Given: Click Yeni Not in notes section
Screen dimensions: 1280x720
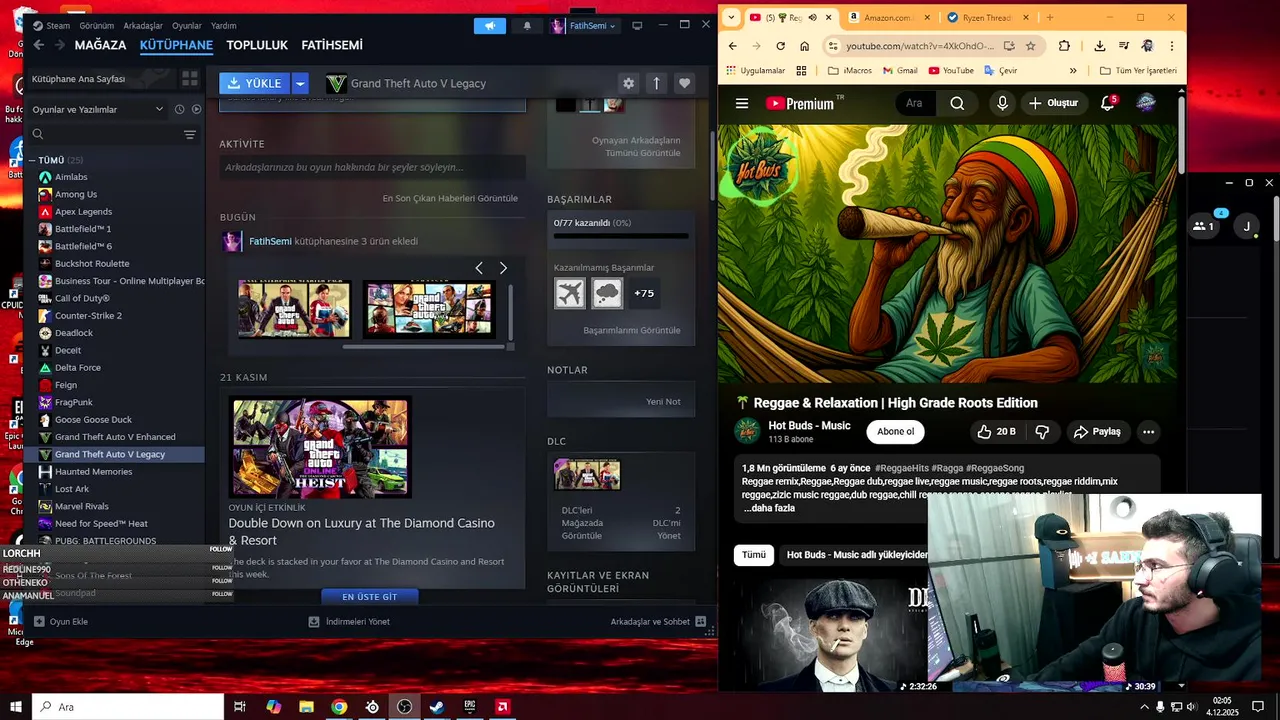Looking at the screenshot, I should click(663, 401).
